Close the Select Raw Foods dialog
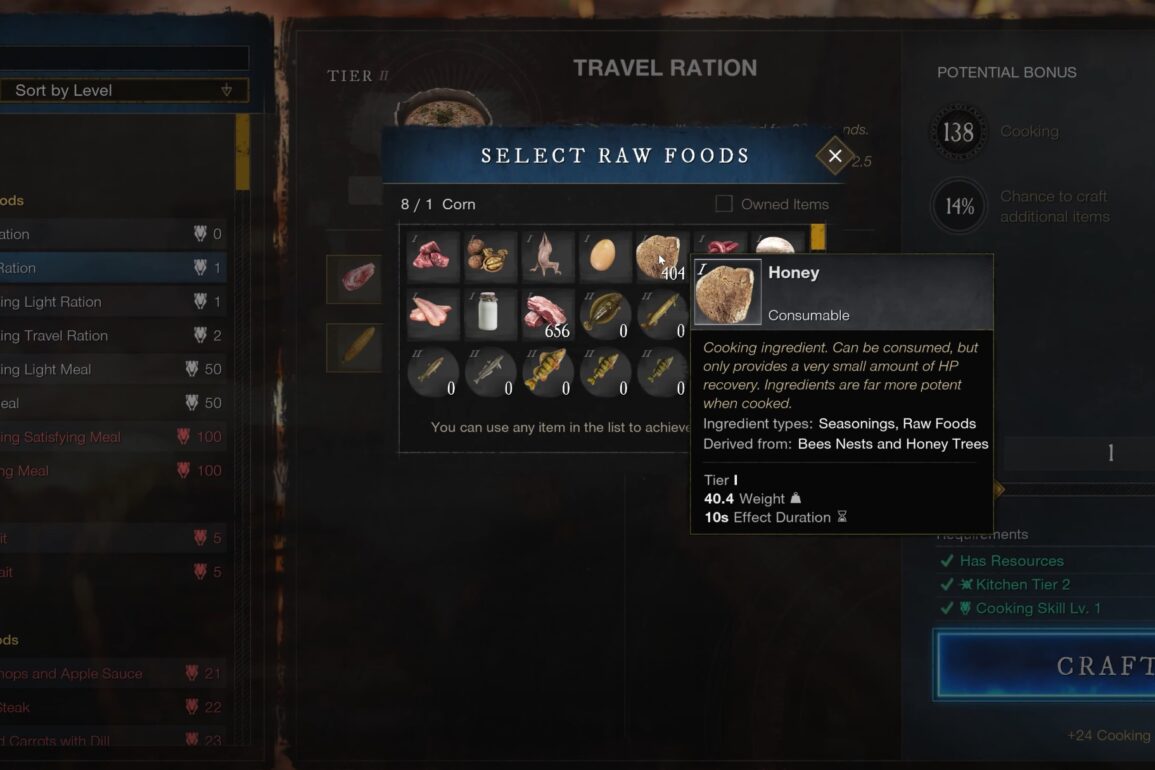 point(835,155)
